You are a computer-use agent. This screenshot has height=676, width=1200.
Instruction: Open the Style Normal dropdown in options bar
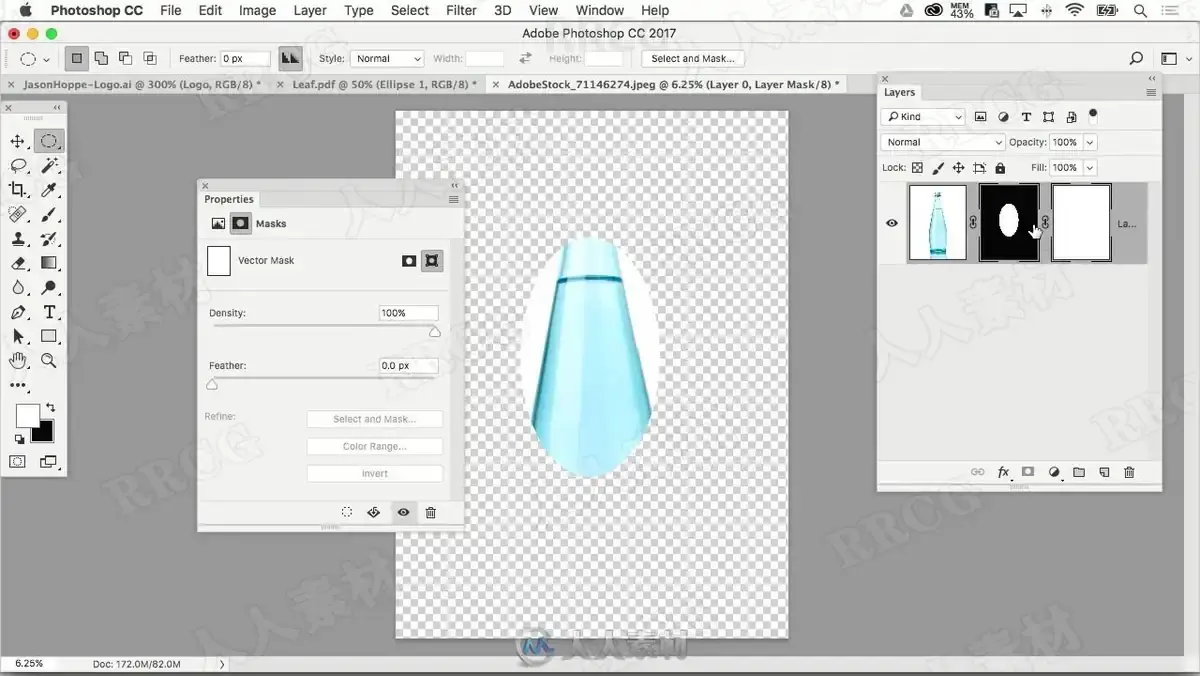388,59
